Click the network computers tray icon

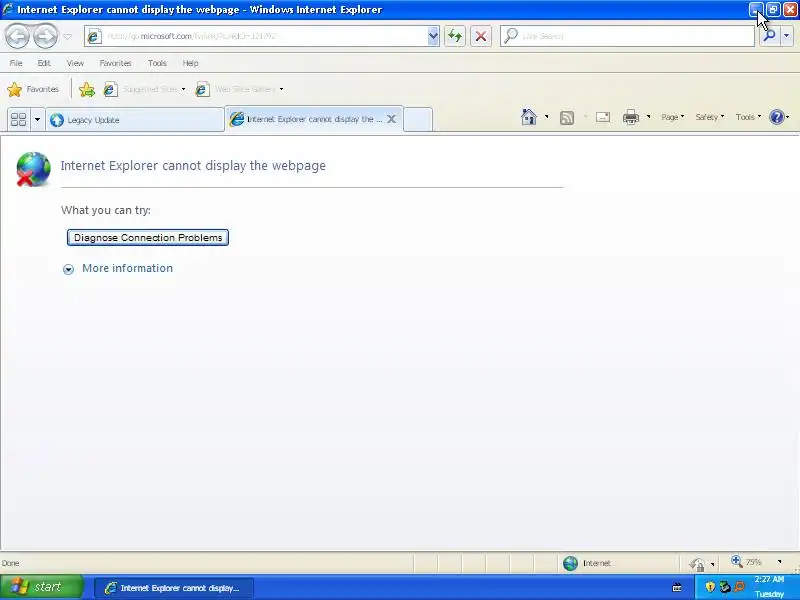724,587
